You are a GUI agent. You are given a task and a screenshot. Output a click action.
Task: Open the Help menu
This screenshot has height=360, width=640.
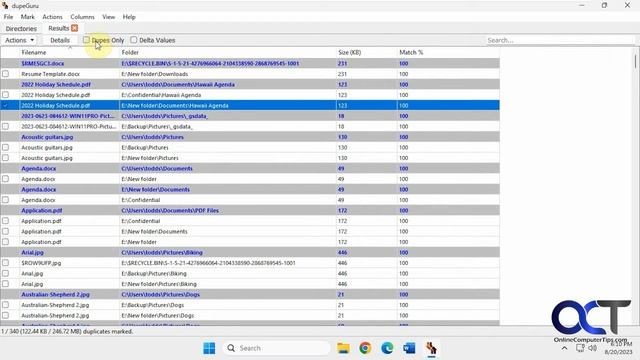tap(129, 17)
